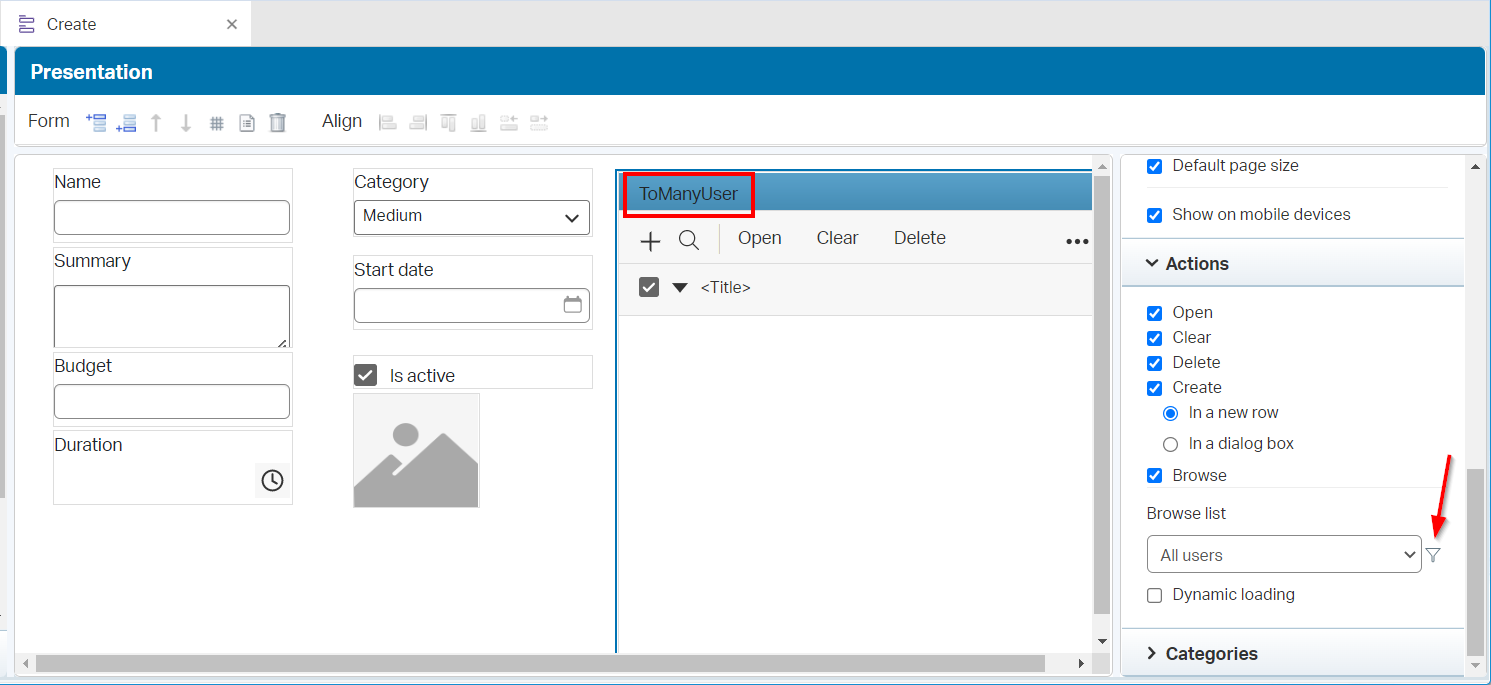Open the three-dots more menu

(1076, 241)
